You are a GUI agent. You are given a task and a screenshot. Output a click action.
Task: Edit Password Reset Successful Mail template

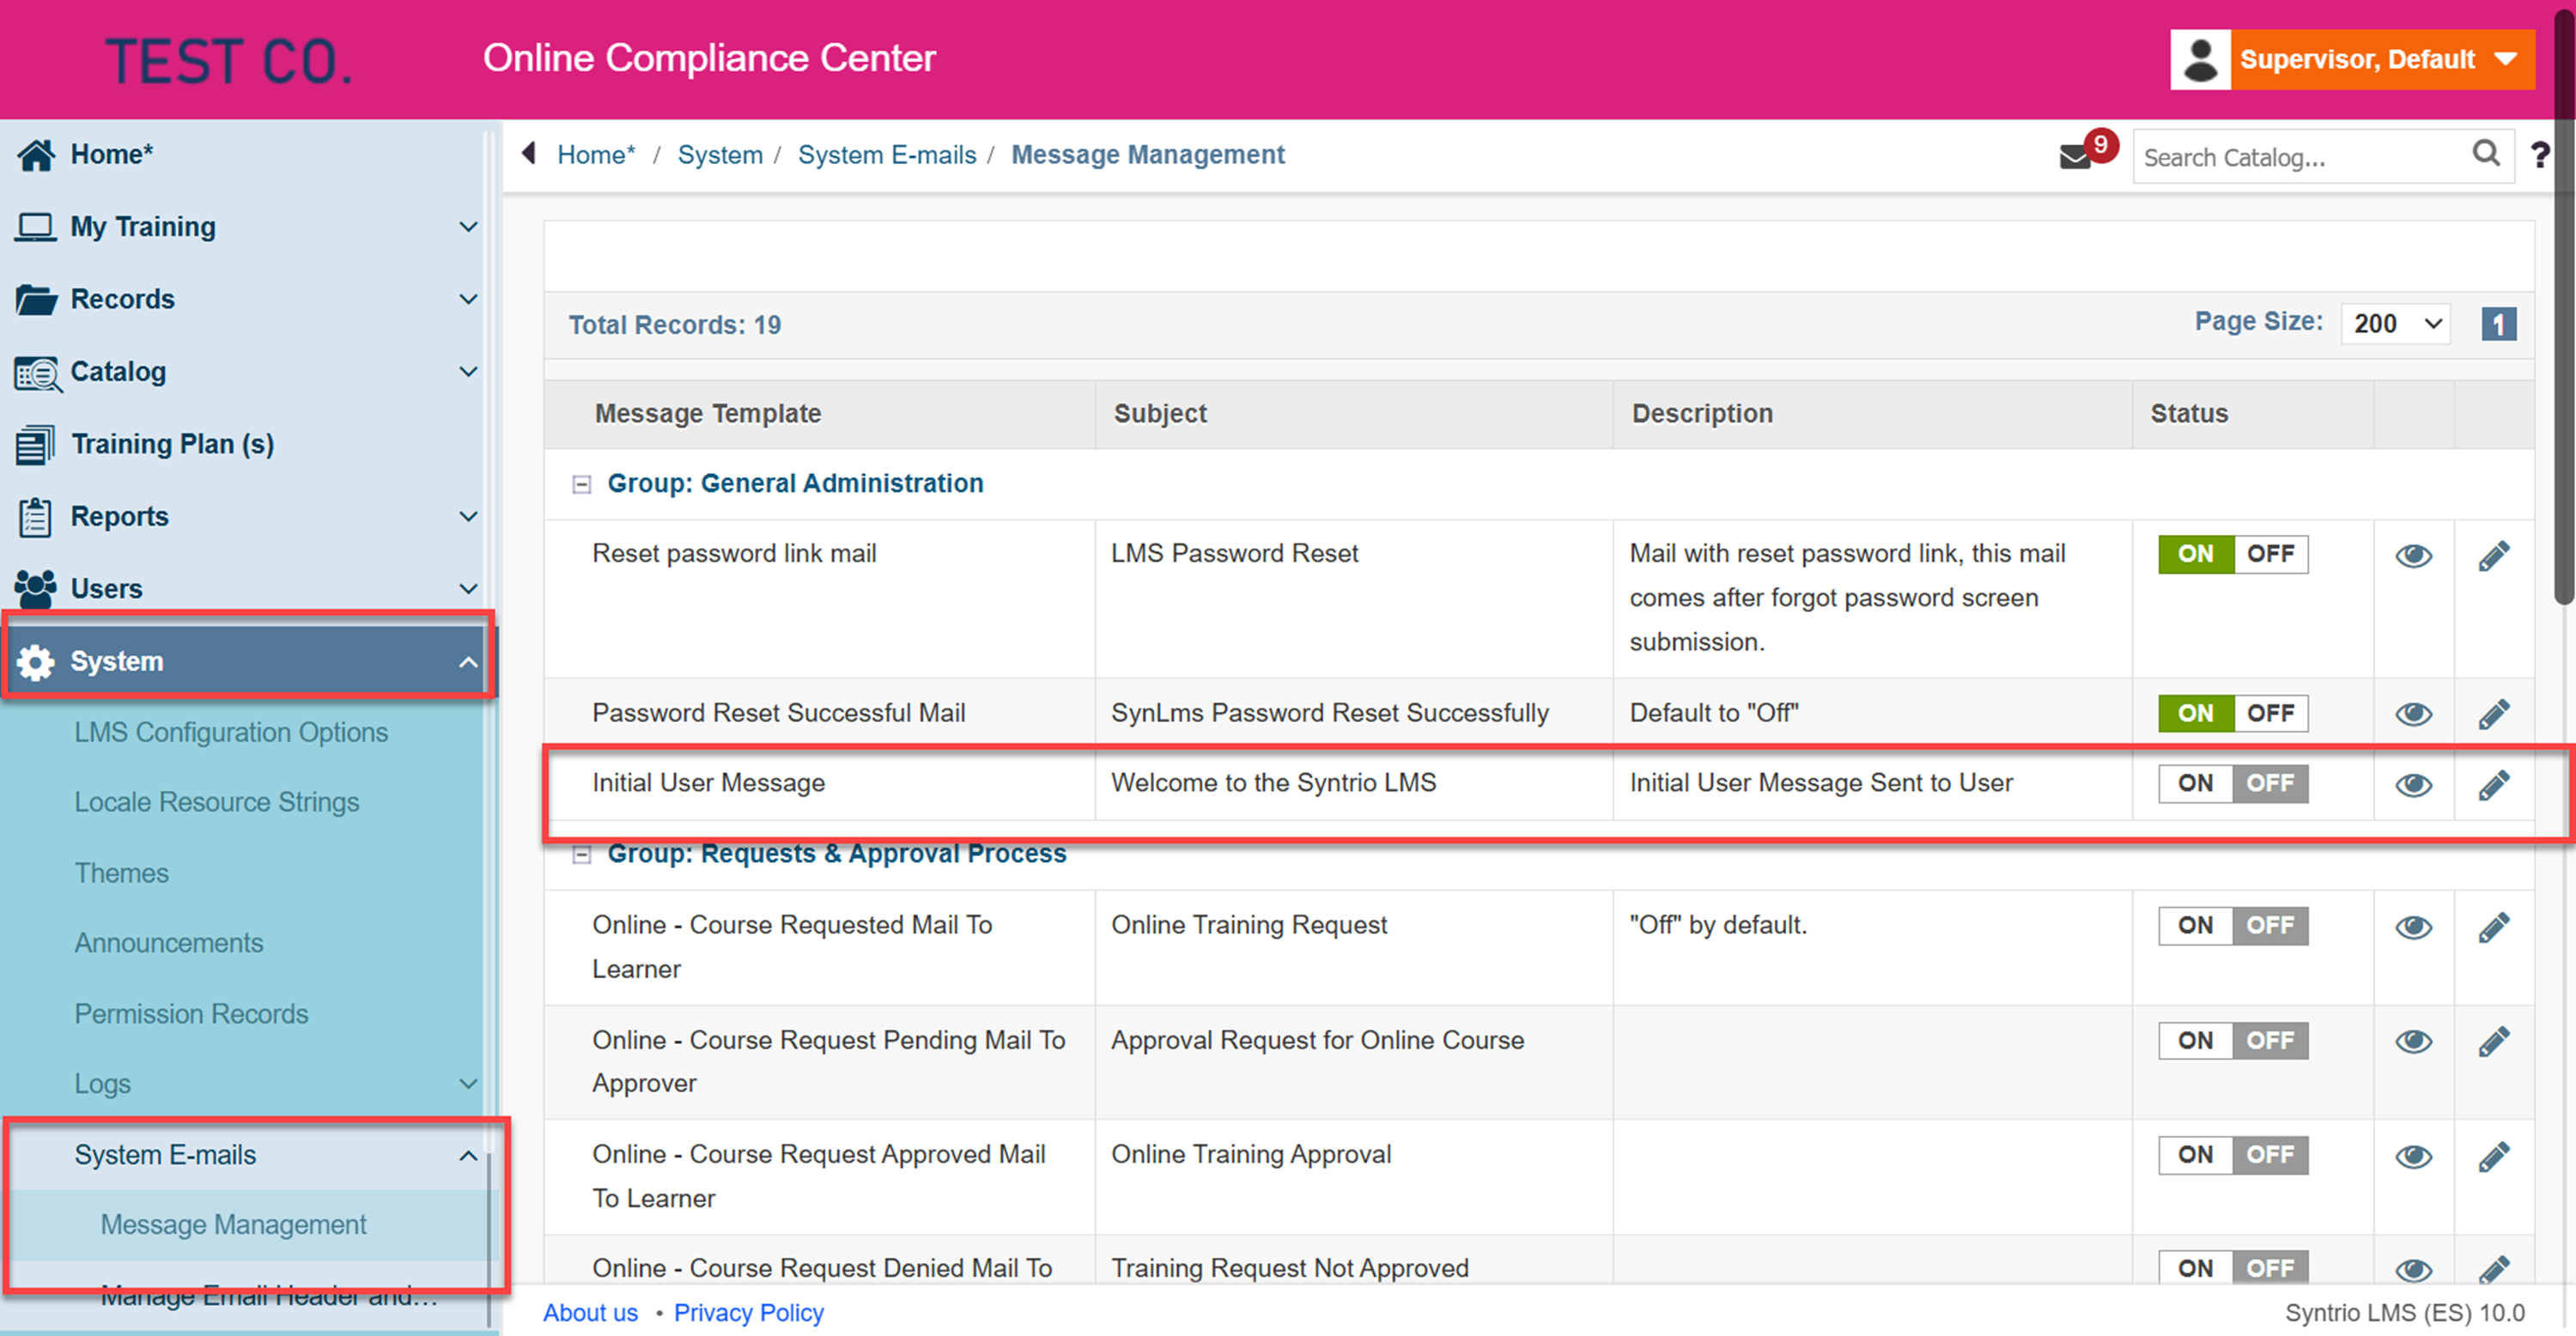pos(2493,714)
